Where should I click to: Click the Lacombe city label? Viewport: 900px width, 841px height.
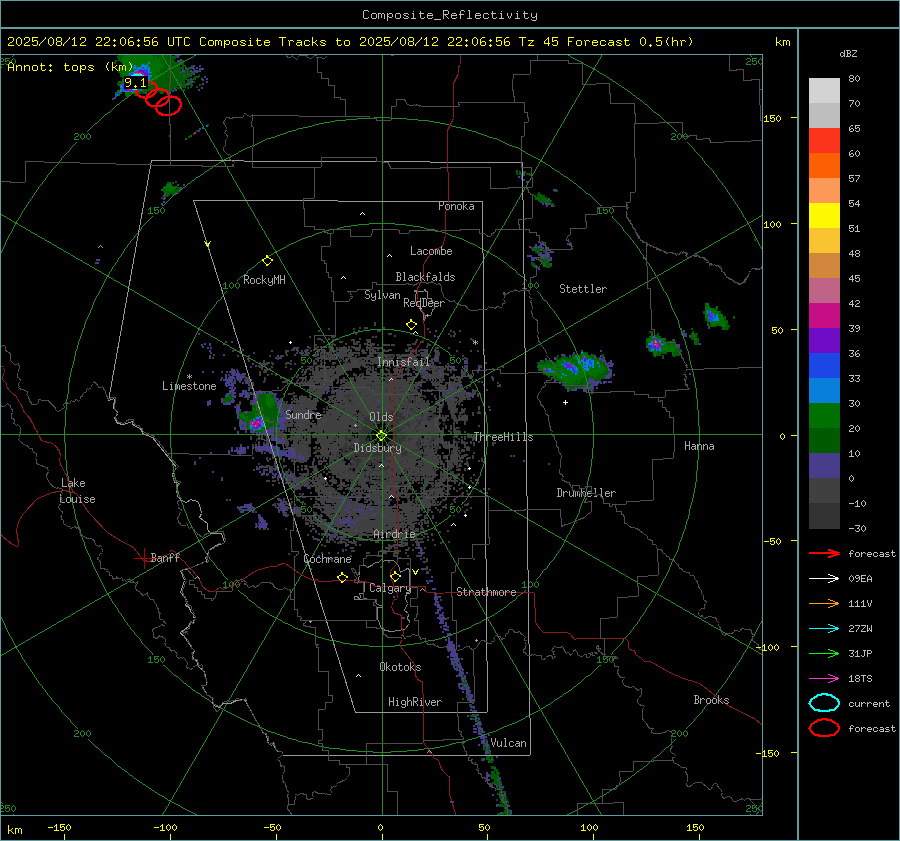[x=431, y=251]
